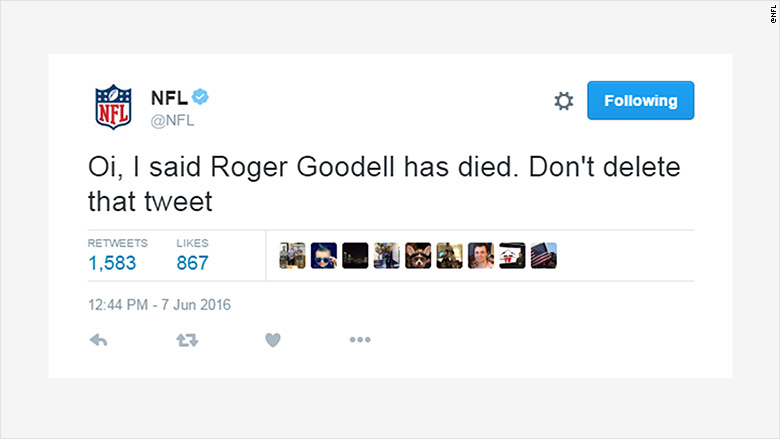
Task: Retweet this NFL tweet
Action: coord(186,341)
